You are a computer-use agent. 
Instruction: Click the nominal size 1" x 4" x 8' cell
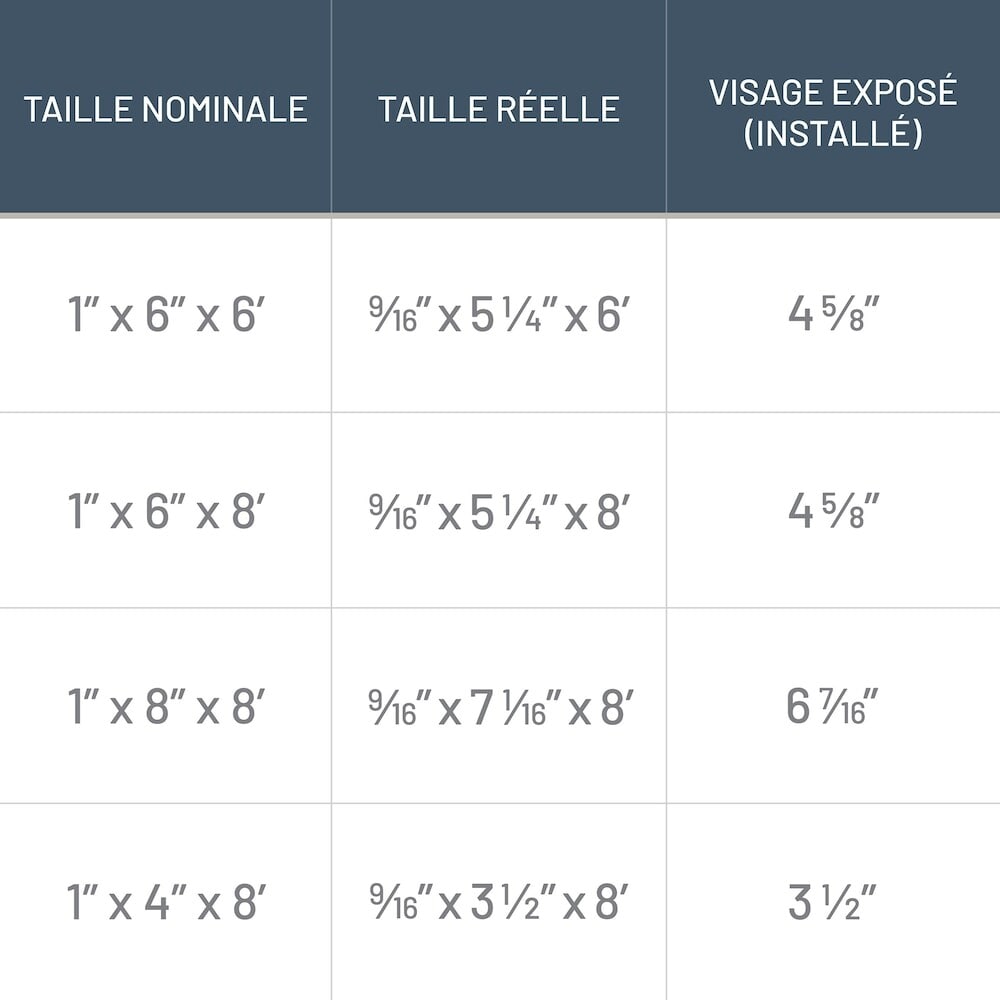coord(165,903)
